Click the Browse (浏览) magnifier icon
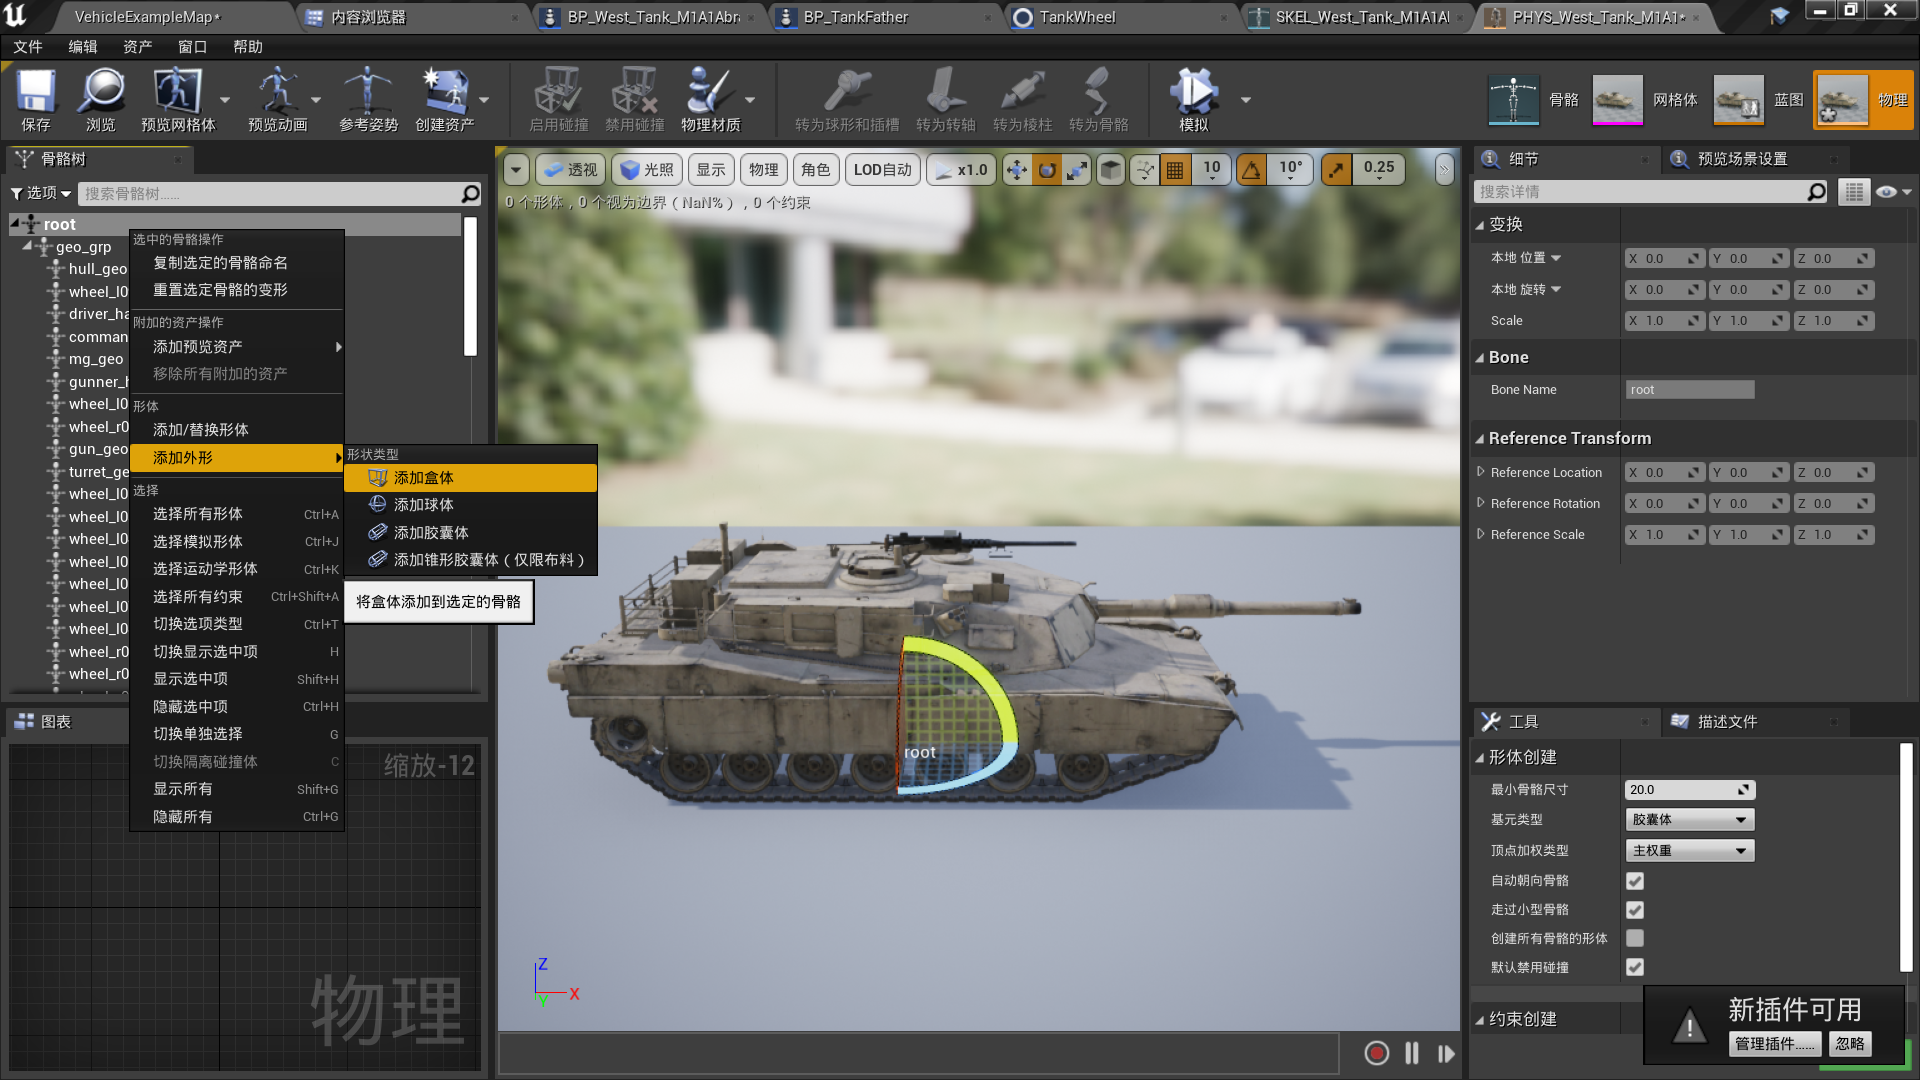 pos(101,92)
